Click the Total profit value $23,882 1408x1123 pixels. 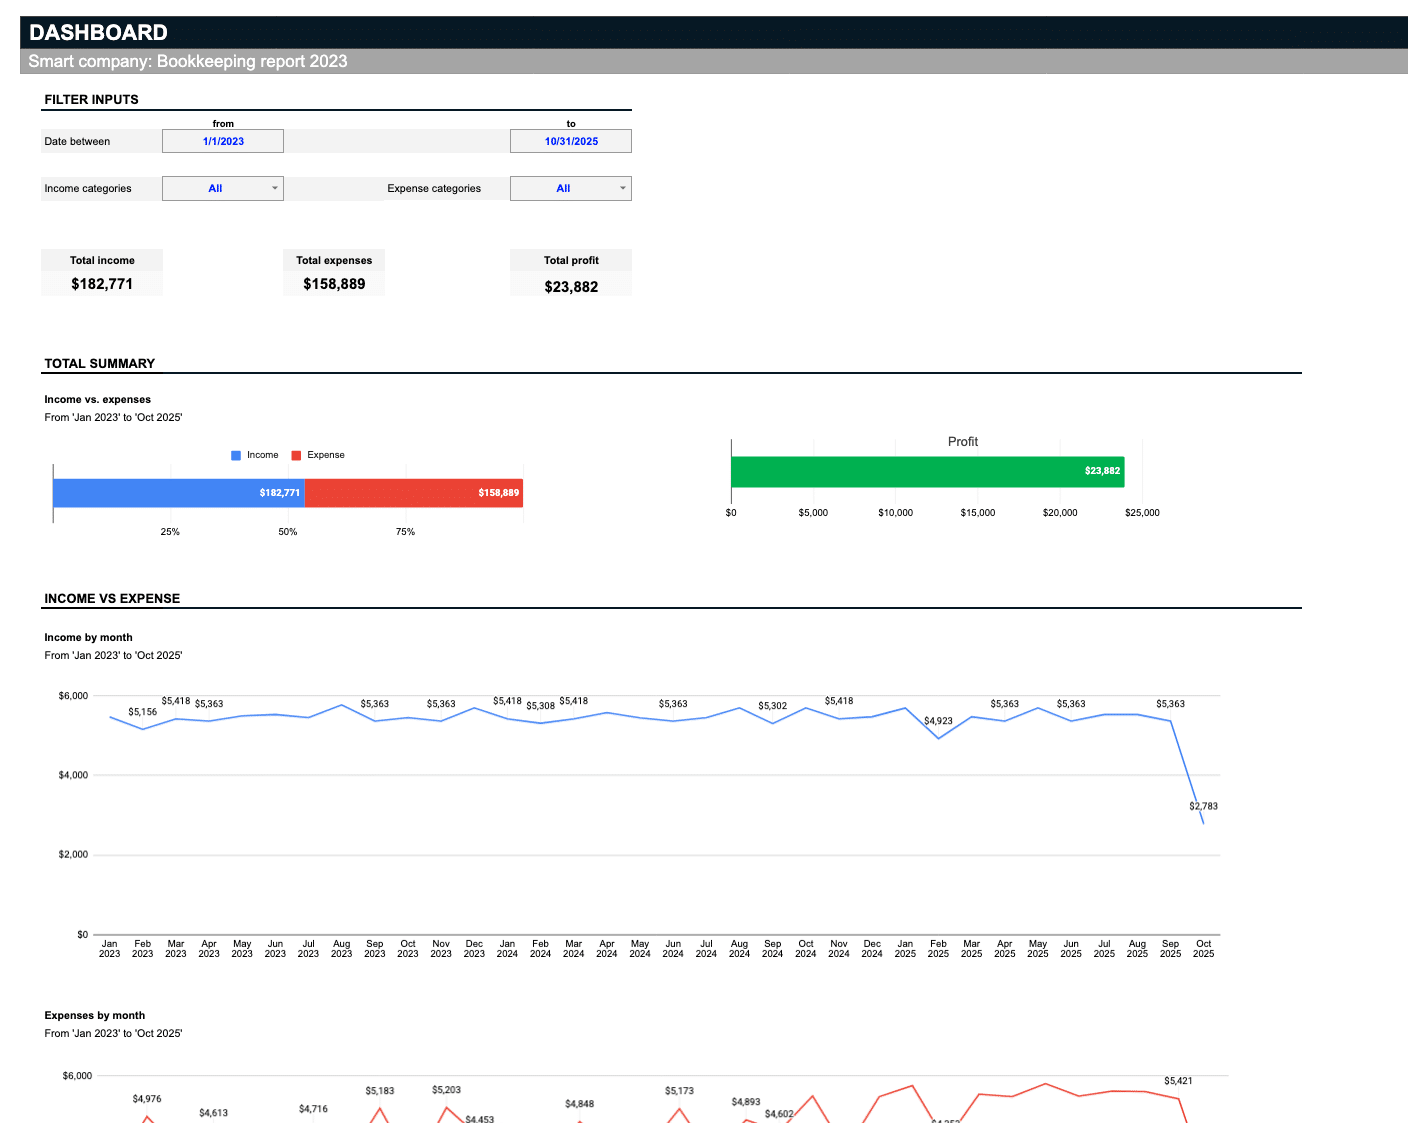571,287
